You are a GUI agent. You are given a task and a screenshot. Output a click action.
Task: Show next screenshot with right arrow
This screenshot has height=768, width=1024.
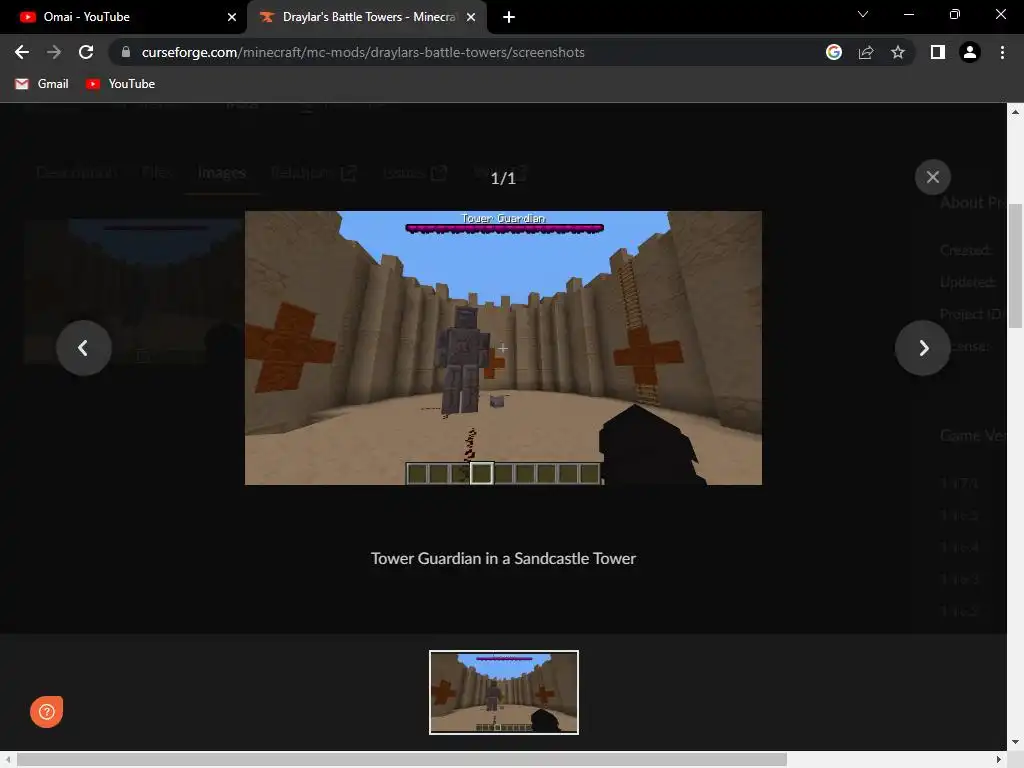pyautogui.click(x=923, y=348)
